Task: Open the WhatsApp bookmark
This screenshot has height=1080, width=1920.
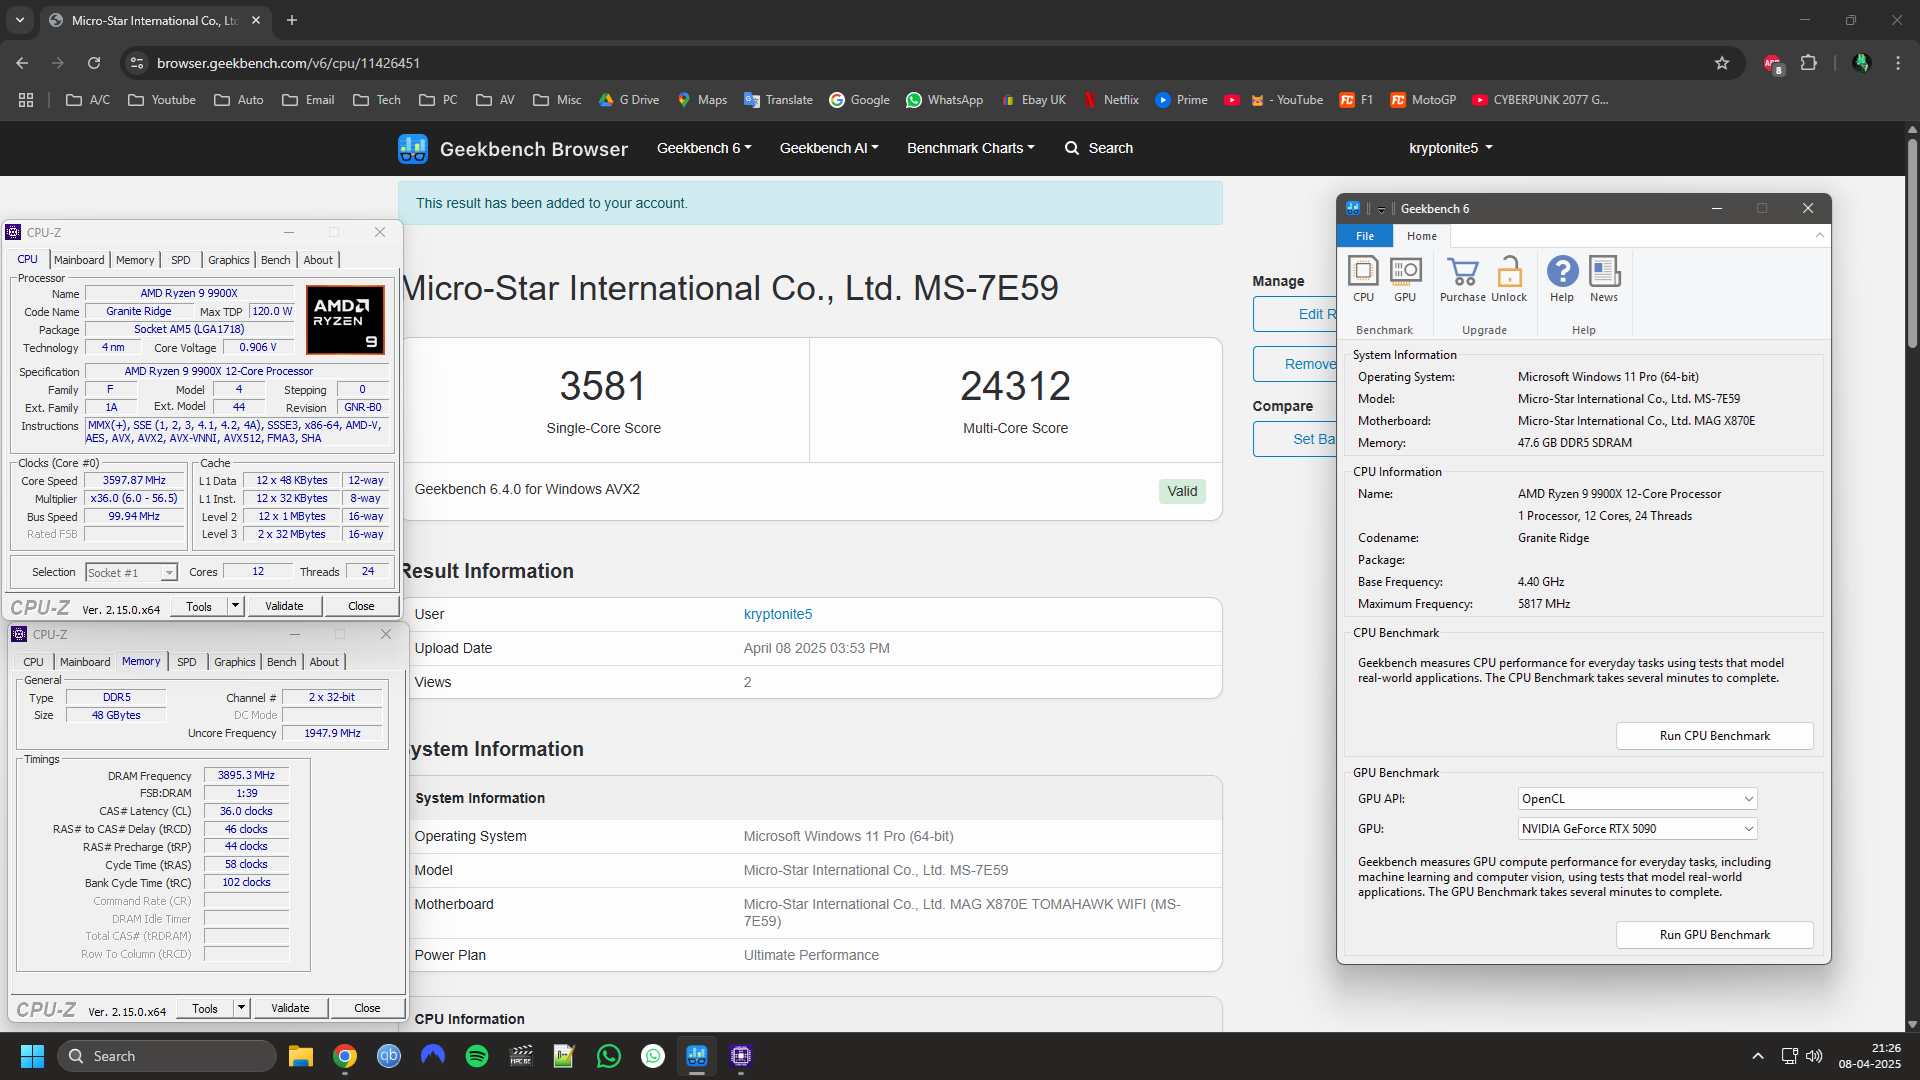Action: click(944, 100)
